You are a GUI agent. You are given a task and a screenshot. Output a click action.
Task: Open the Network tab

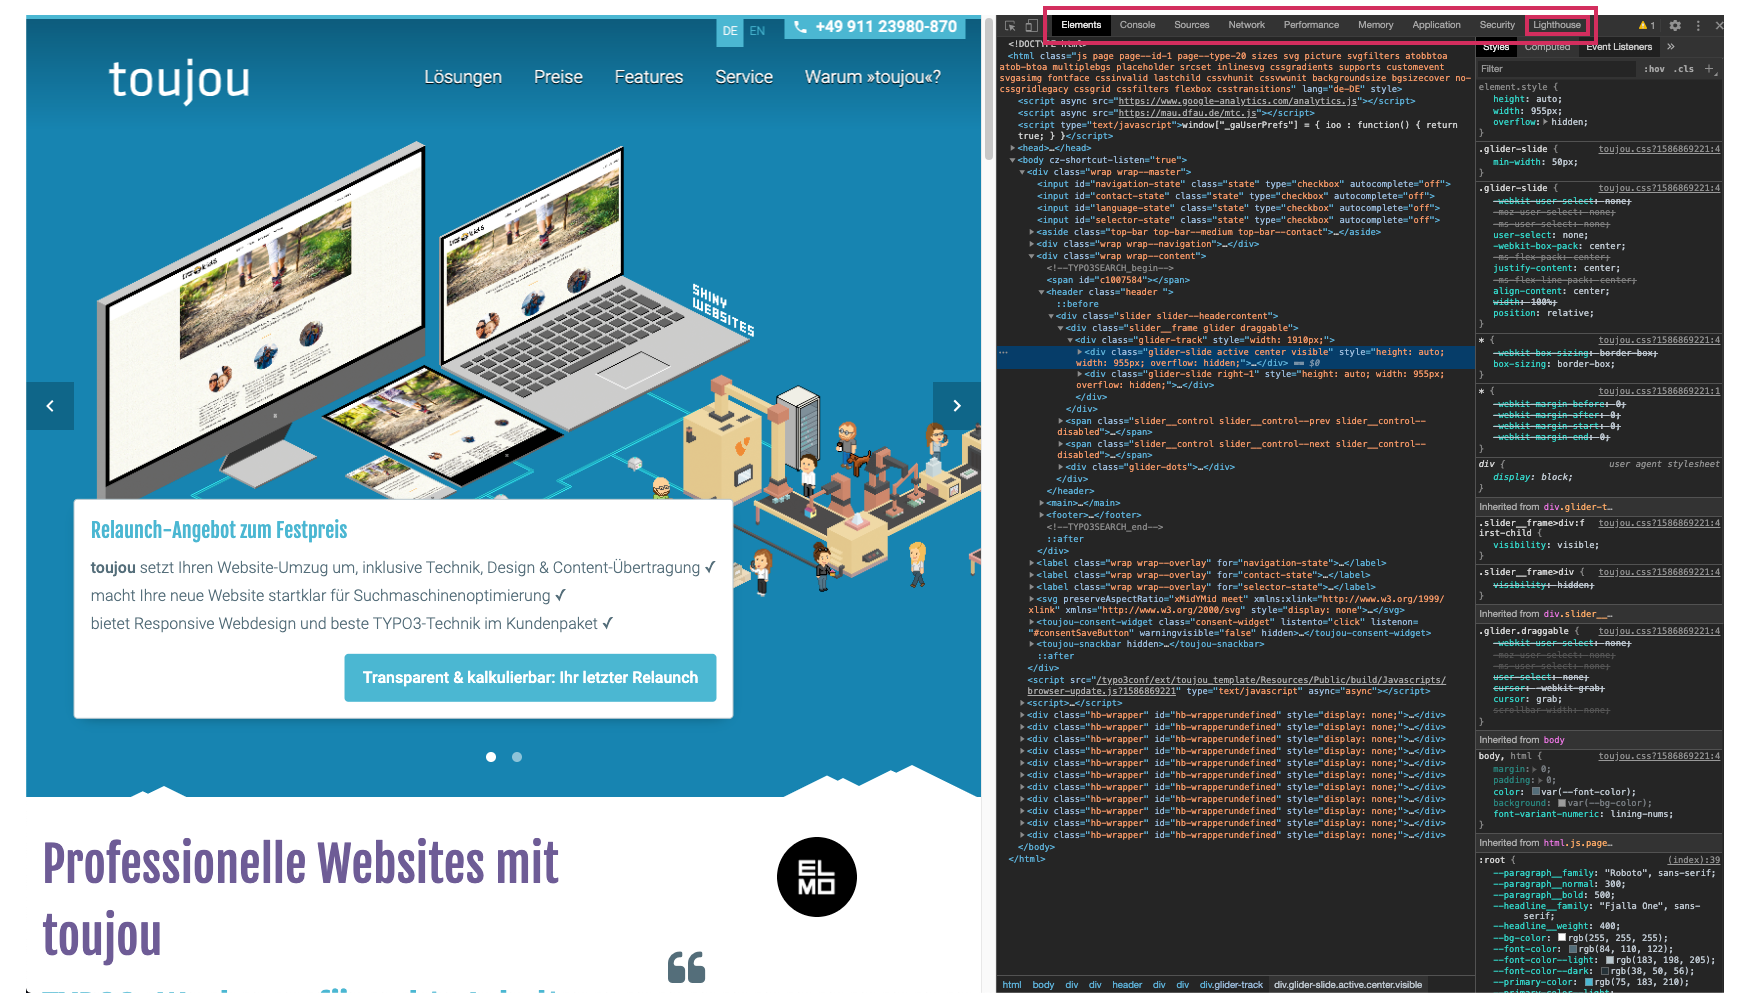click(x=1246, y=25)
